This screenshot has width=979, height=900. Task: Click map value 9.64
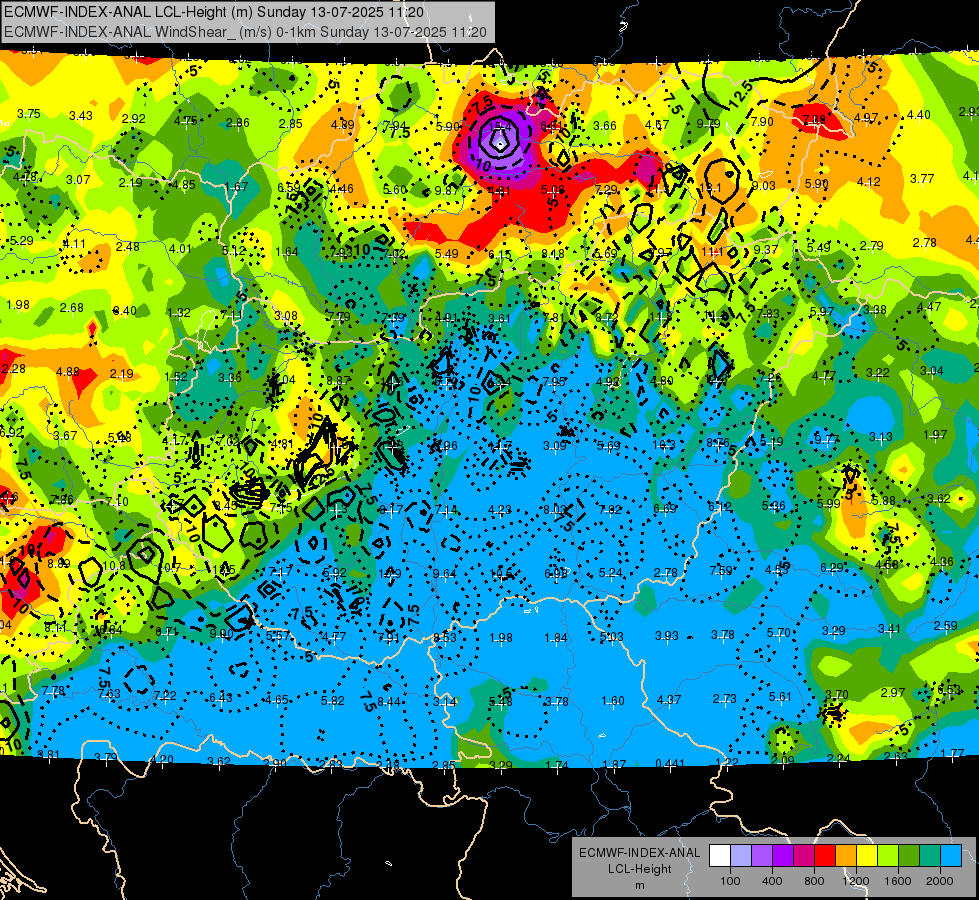coord(445,573)
